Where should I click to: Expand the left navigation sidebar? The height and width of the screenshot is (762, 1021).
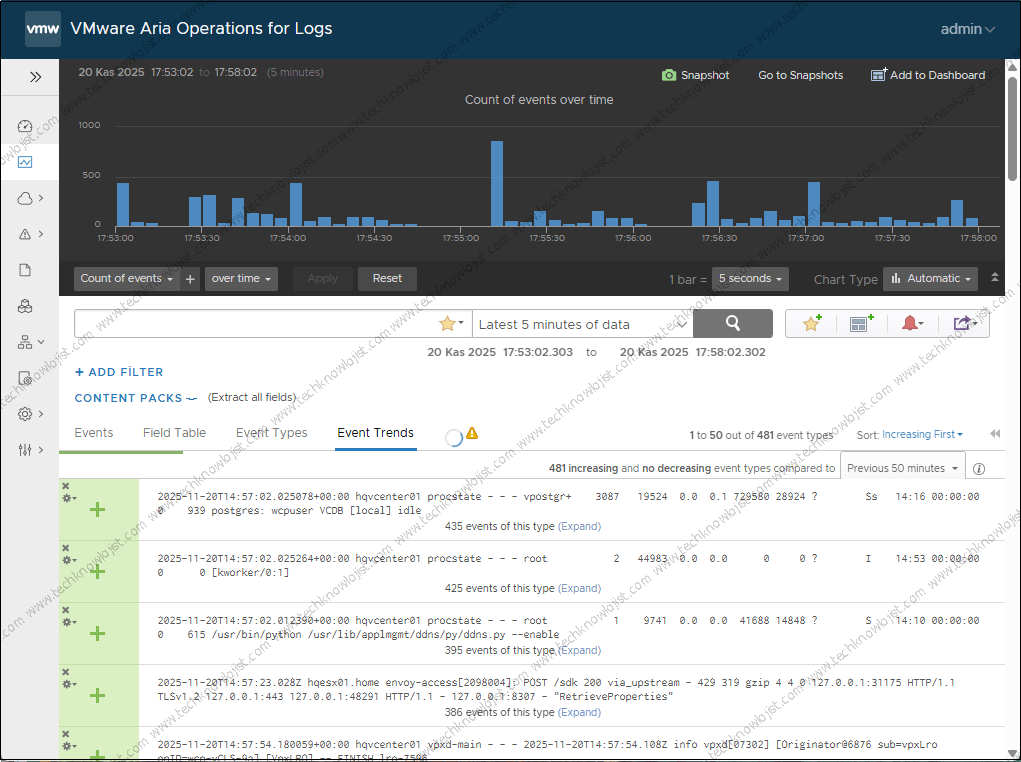(35, 77)
